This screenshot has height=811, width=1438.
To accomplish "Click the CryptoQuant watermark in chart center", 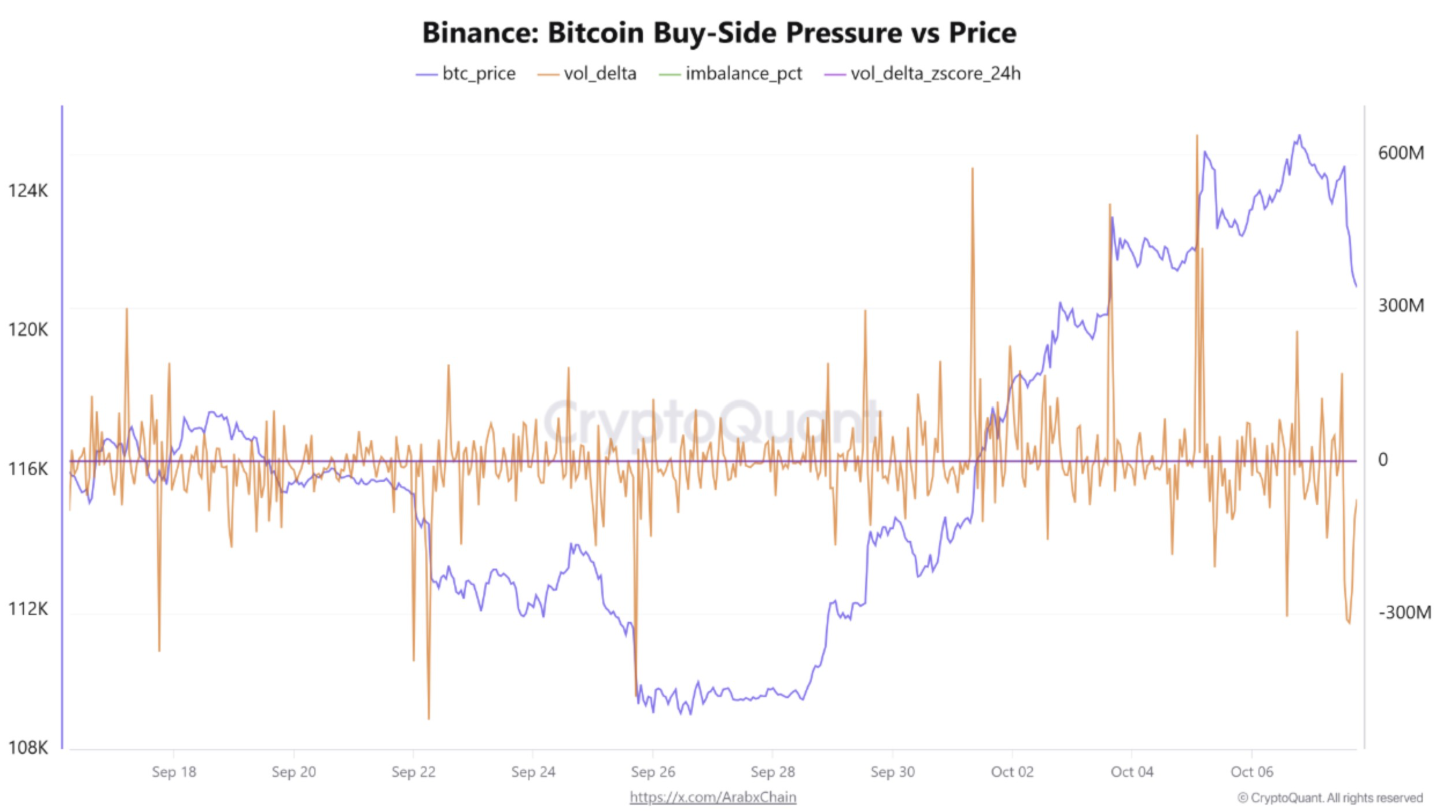I will [x=714, y=417].
